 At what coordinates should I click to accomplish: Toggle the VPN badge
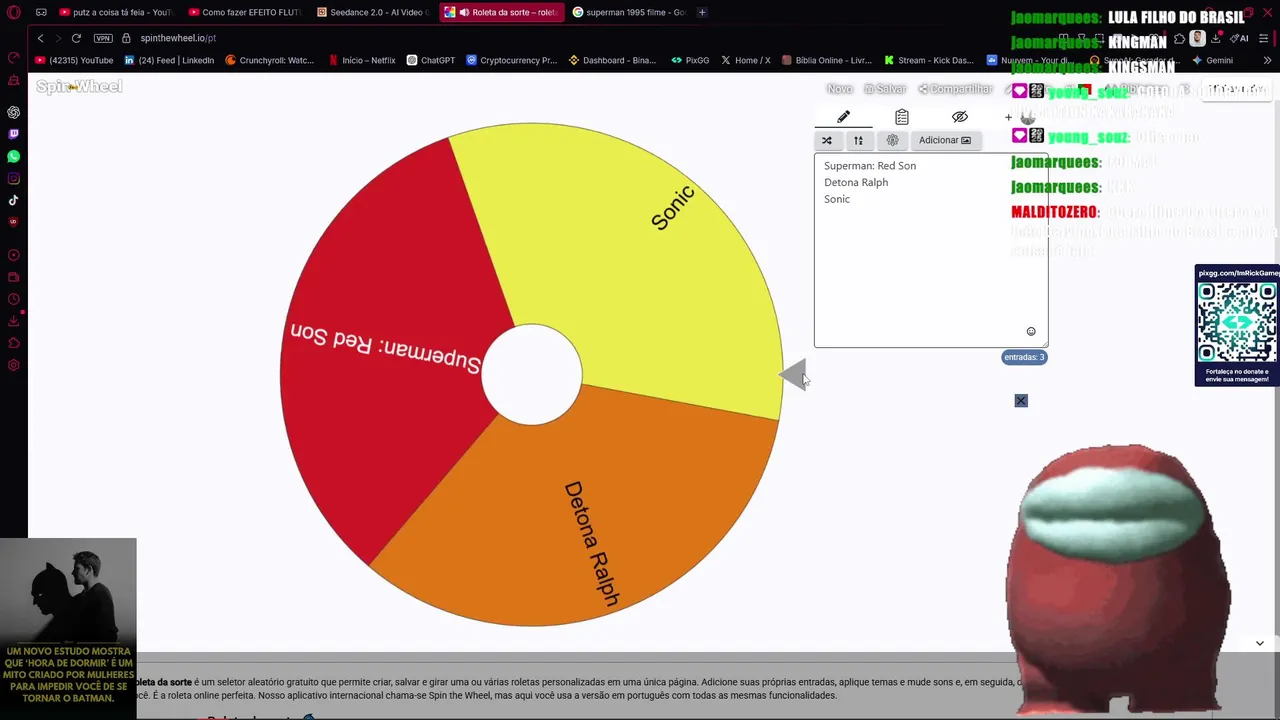click(103, 38)
